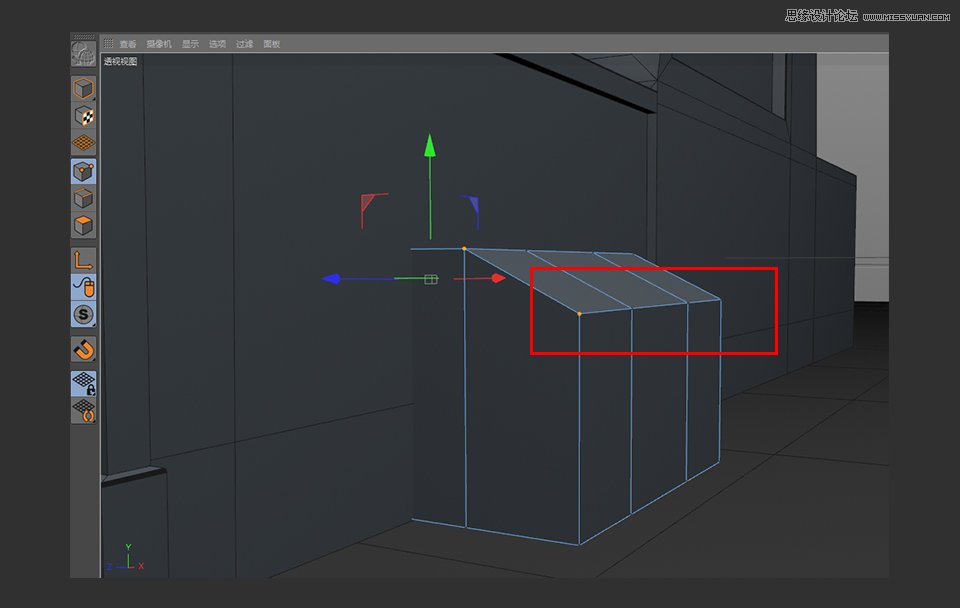Switch to Edges mode
This screenshot has width=960, height=608.
[83, 197]
